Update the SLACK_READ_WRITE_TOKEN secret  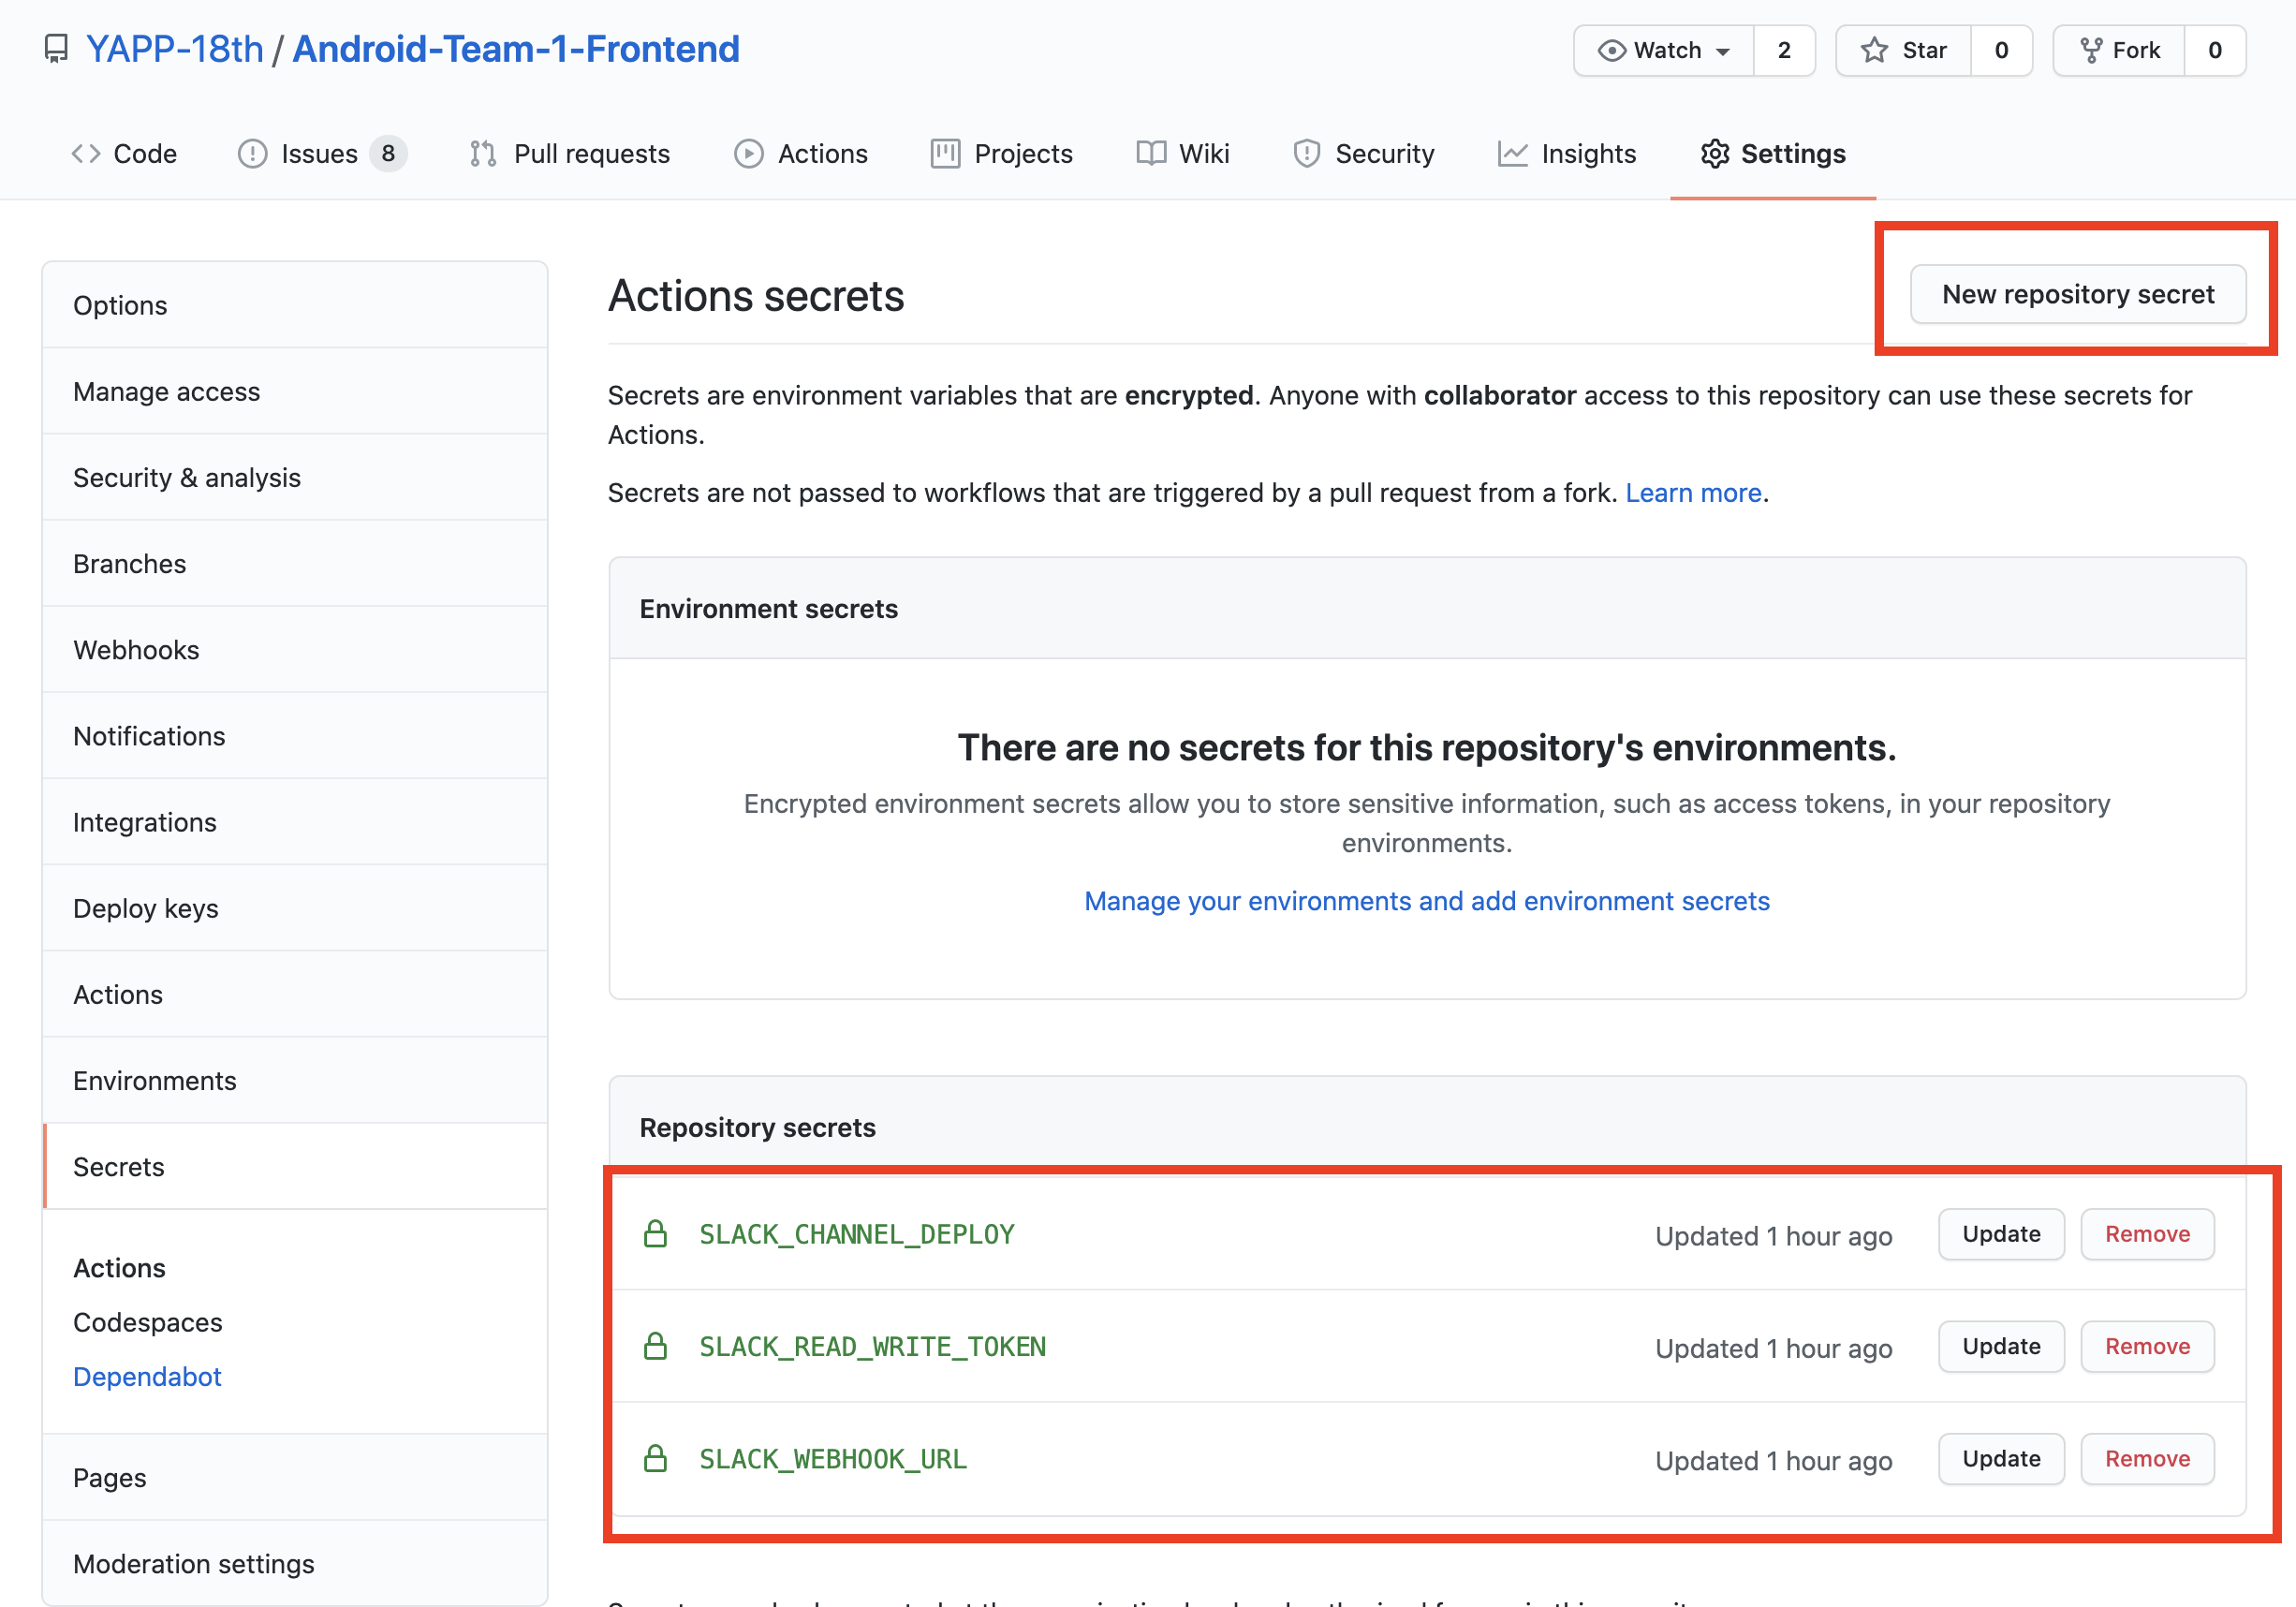(2000, 1346)
